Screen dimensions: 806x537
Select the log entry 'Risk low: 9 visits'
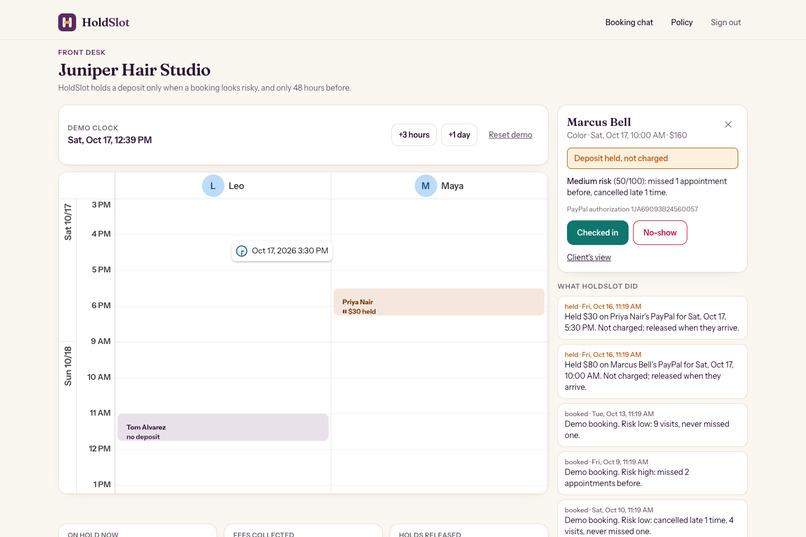point(652,425)
